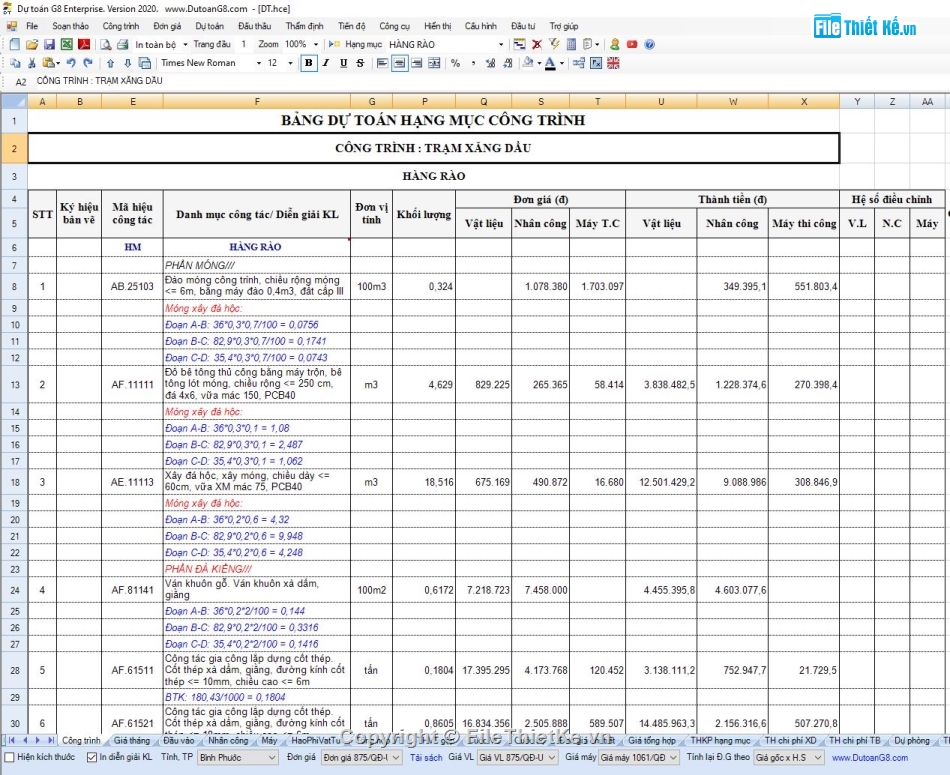
Task: Redo the last action
Action: 88,63
